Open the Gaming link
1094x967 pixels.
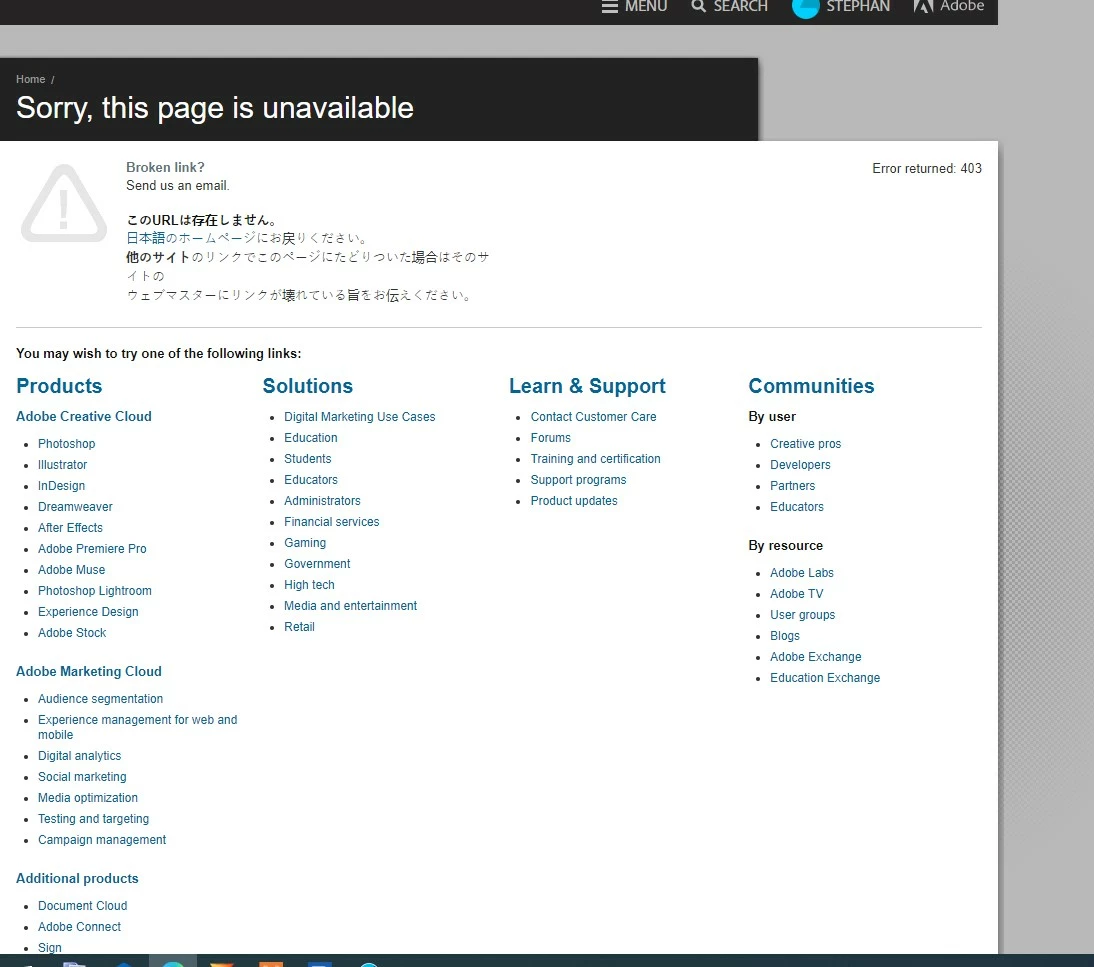tap(305, 542)
